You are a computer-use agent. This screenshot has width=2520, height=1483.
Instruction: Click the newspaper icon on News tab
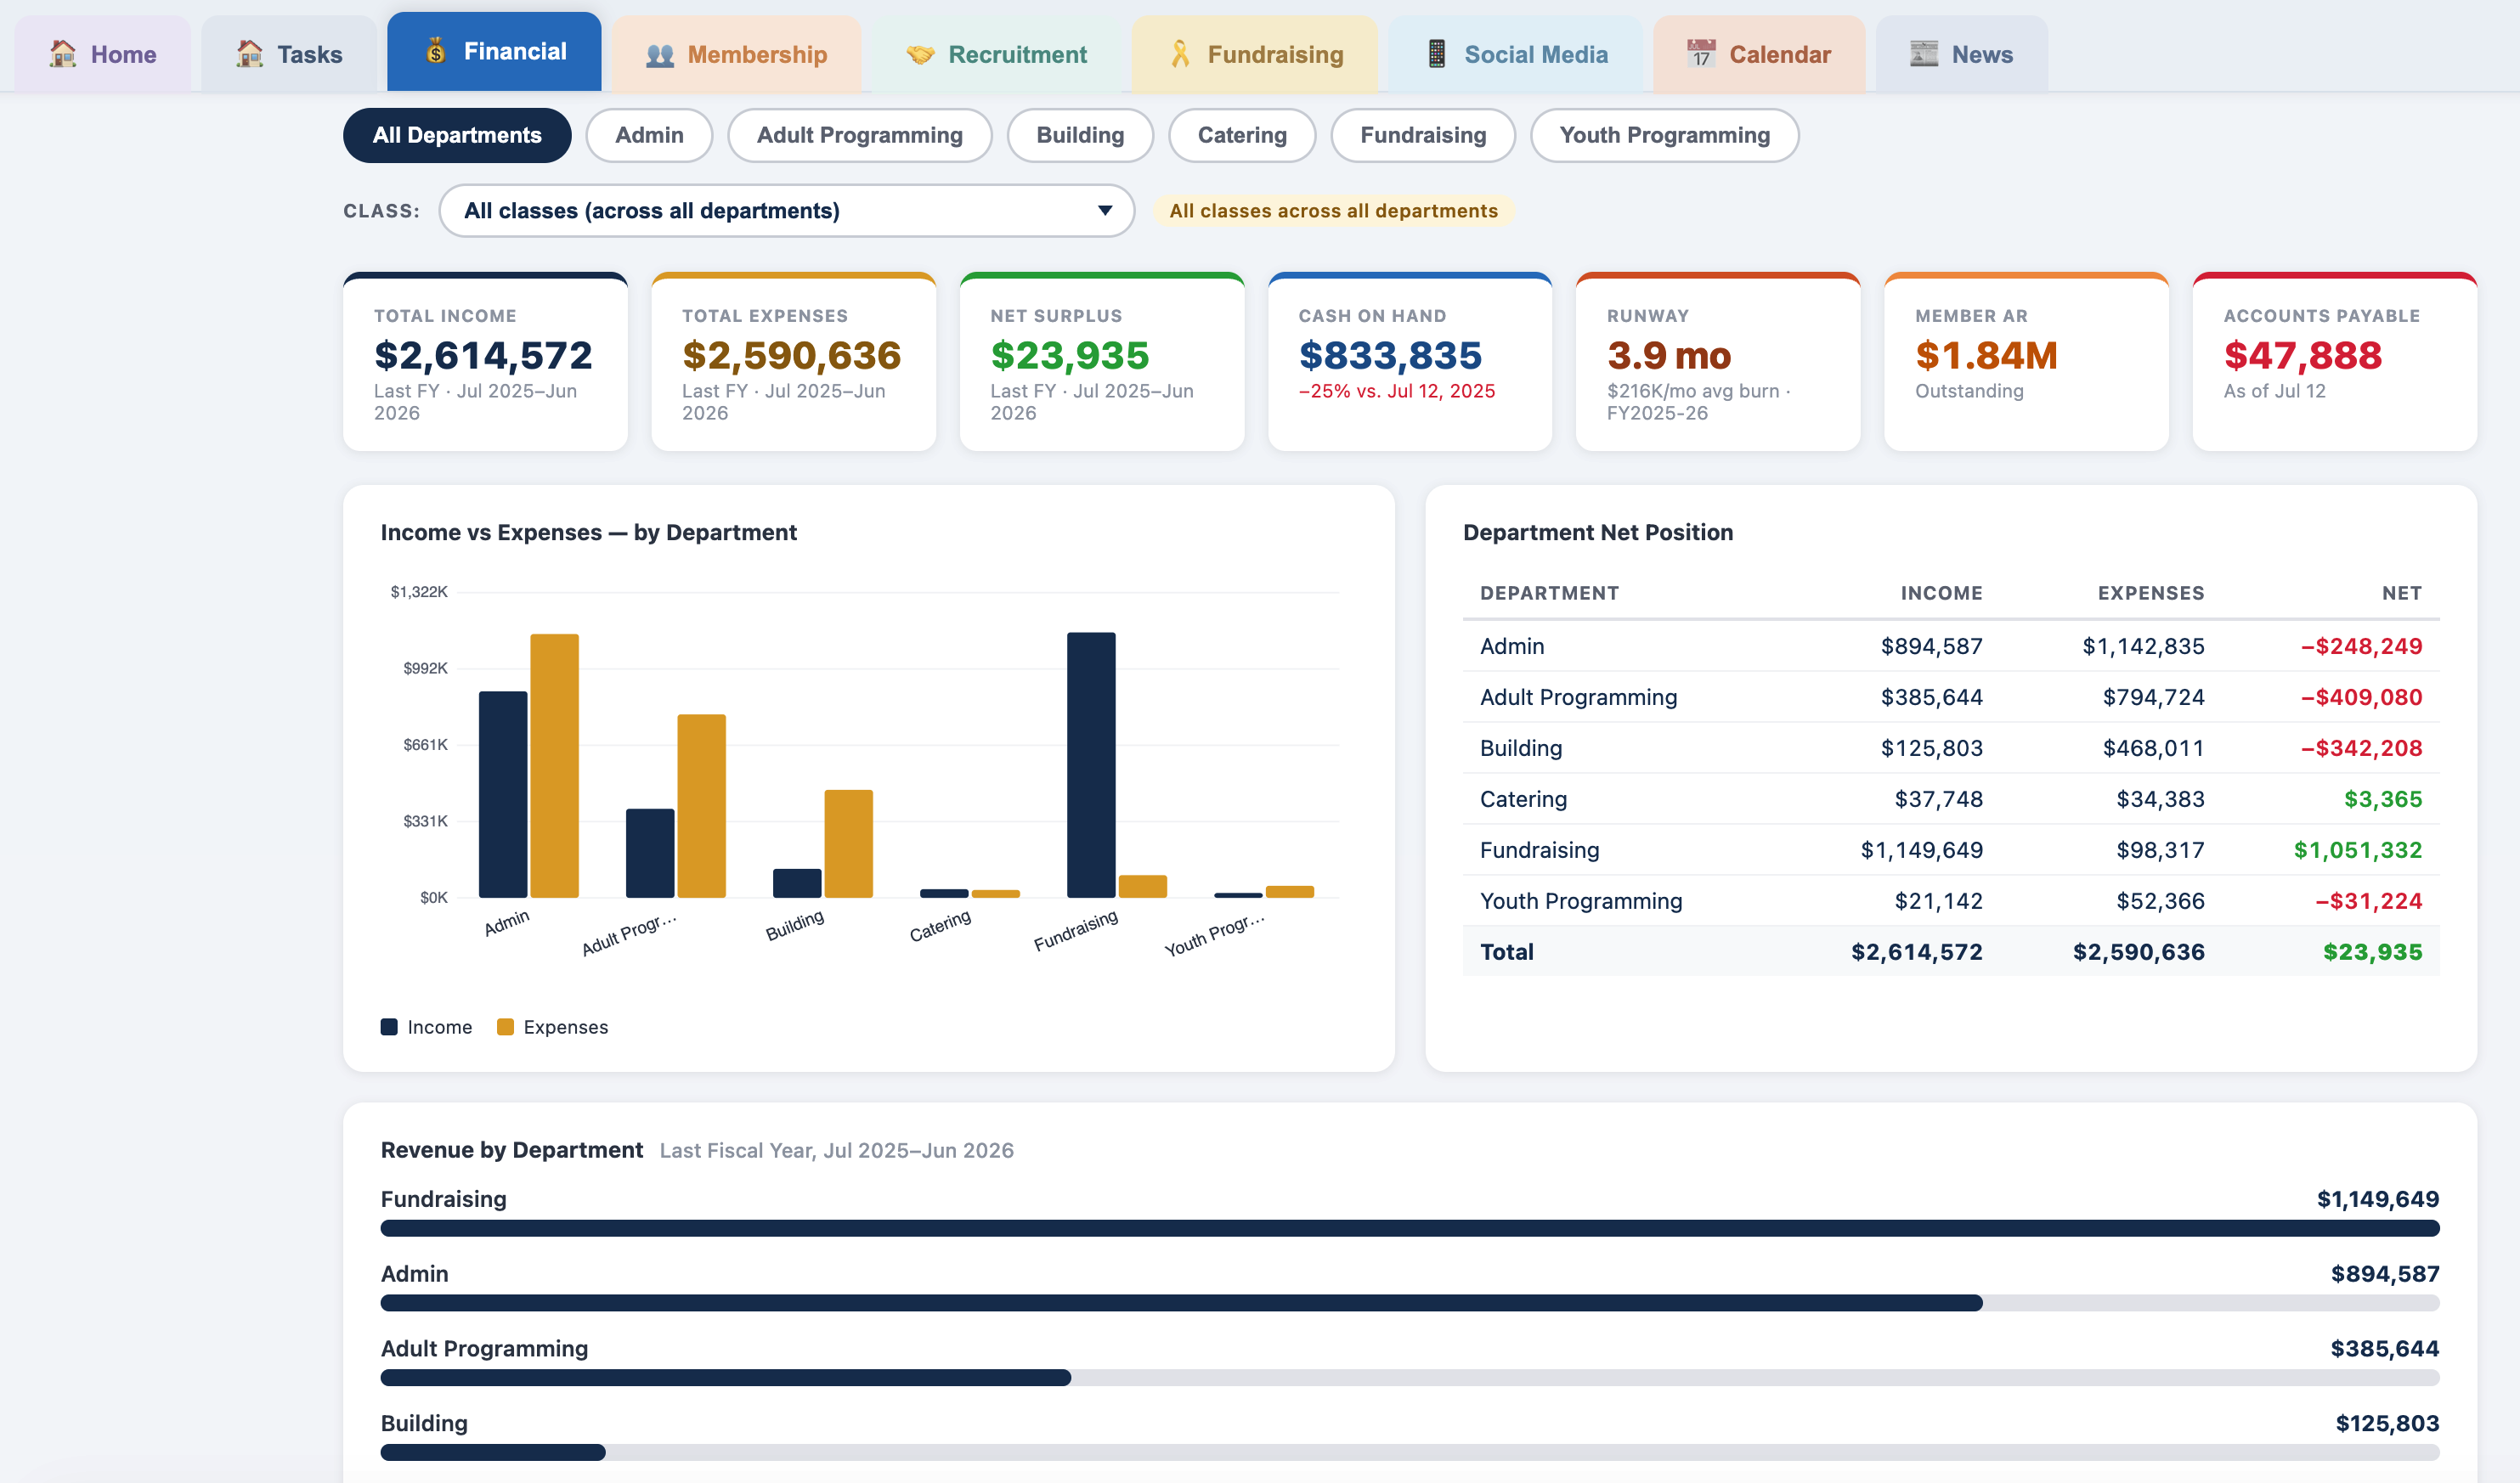click(1924, 54)
